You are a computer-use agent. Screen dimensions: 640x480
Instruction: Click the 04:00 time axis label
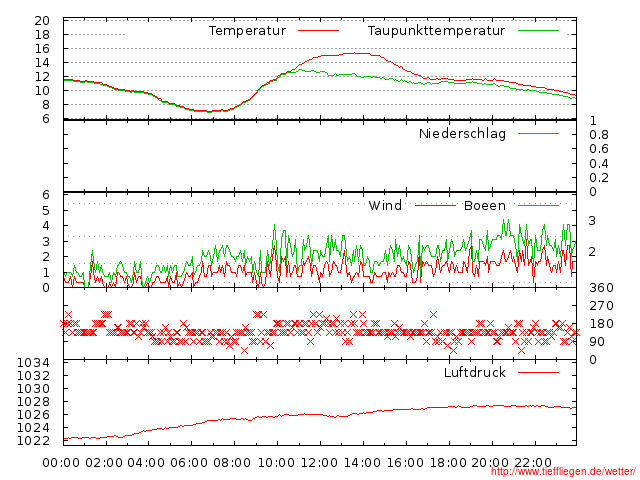(147, 462)
